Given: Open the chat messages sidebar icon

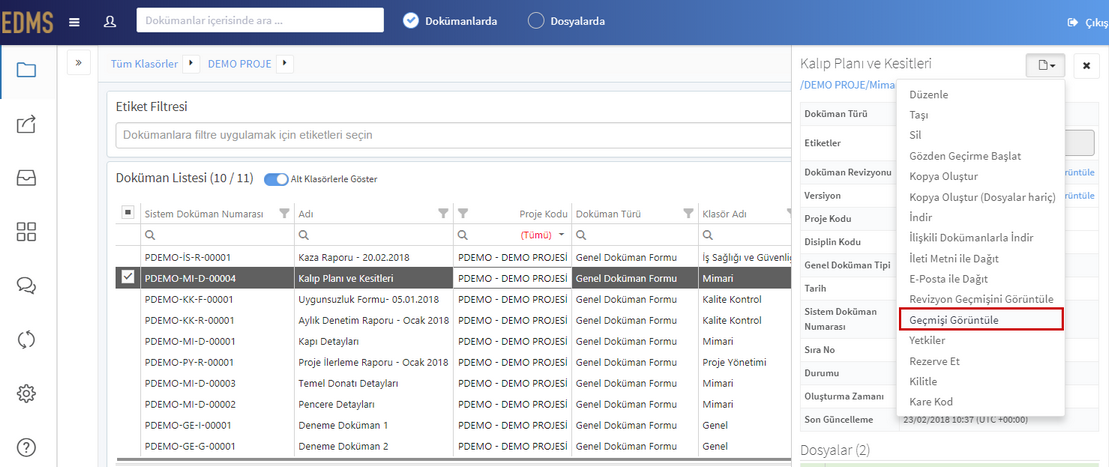Looking at the screenshot, I should [26, 285].
